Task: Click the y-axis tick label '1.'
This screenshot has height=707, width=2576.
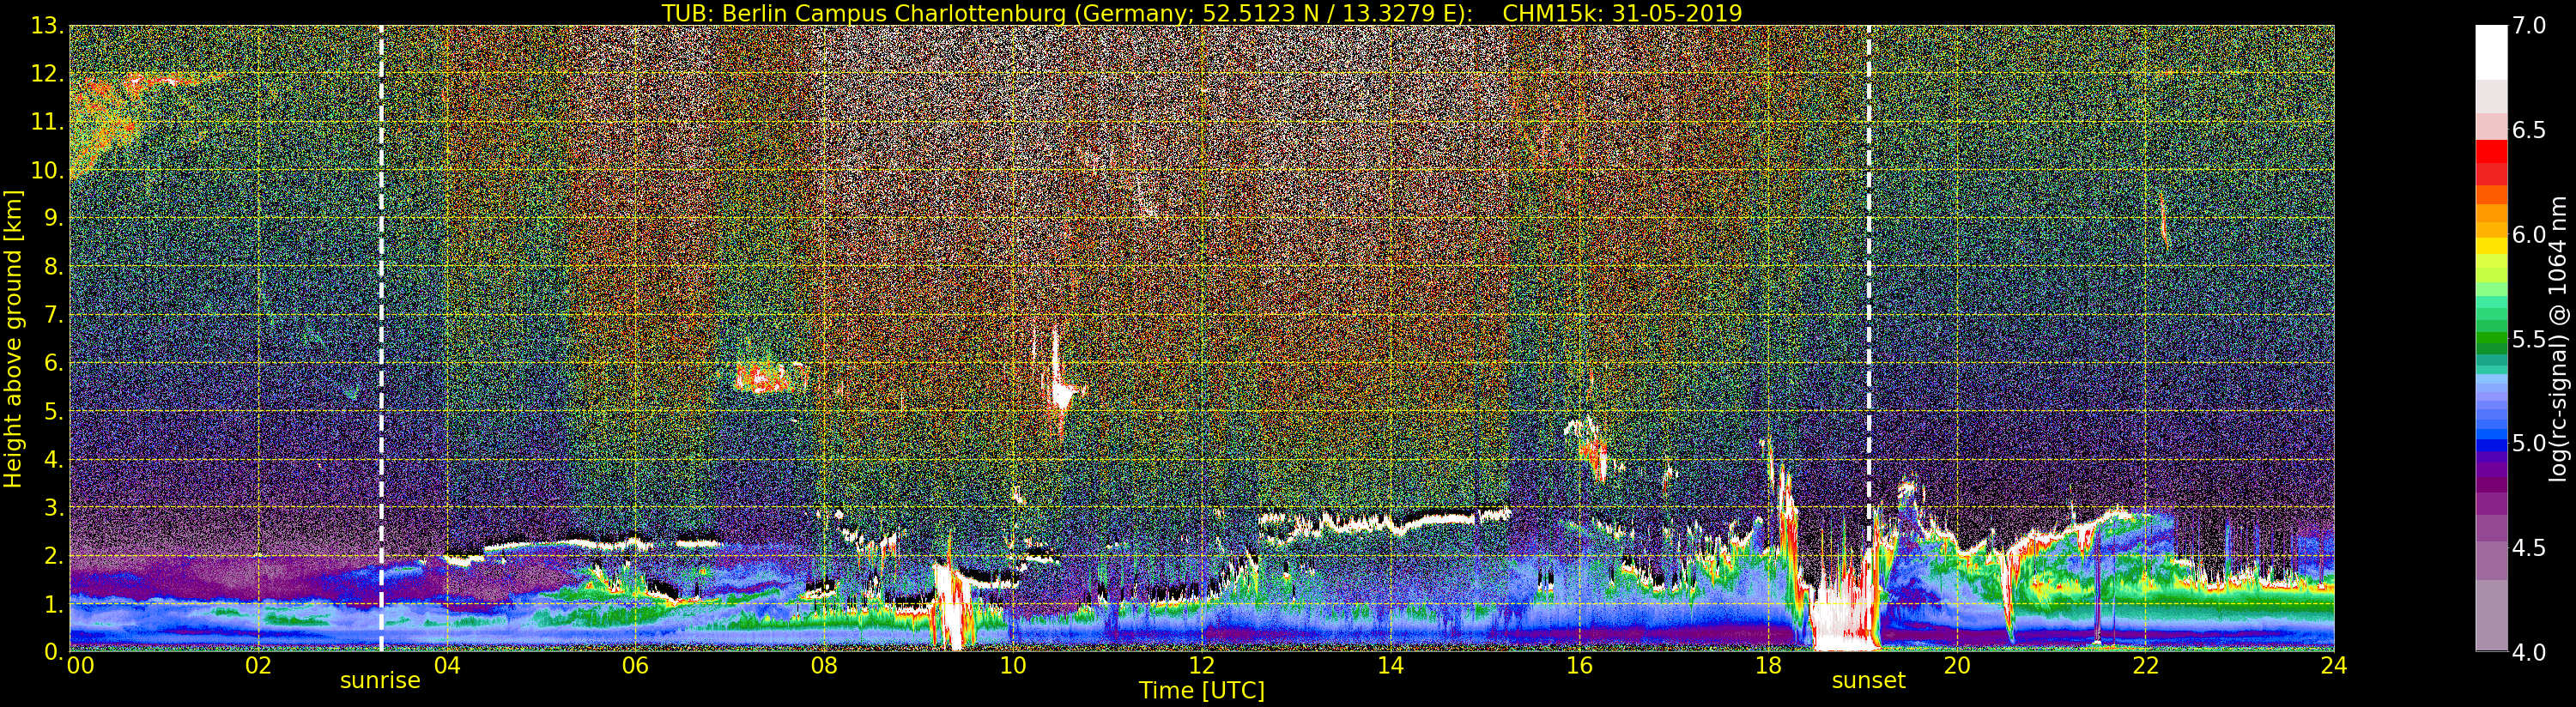Action: 53,604
